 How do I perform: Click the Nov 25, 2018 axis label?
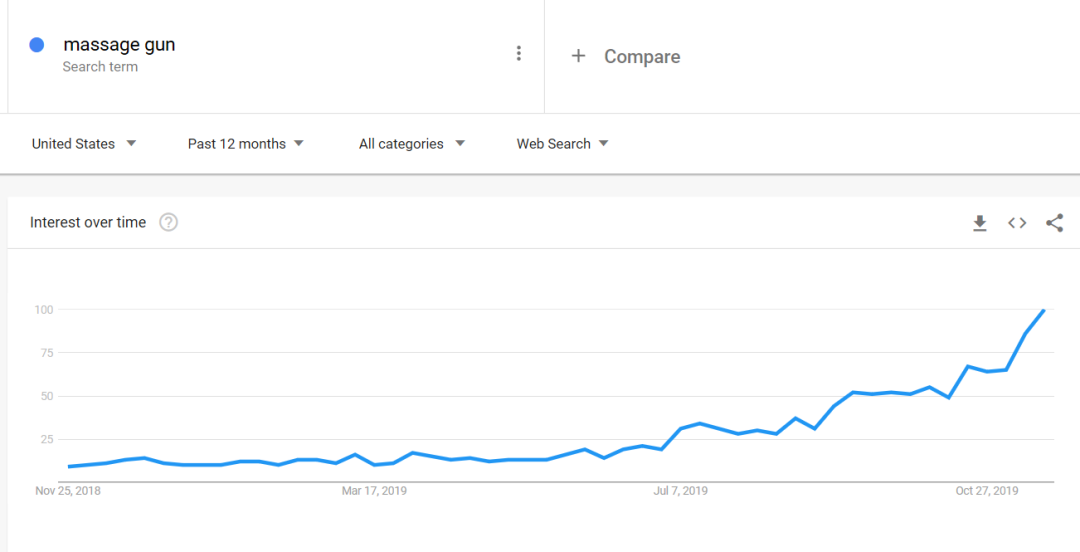coord(68,491)
